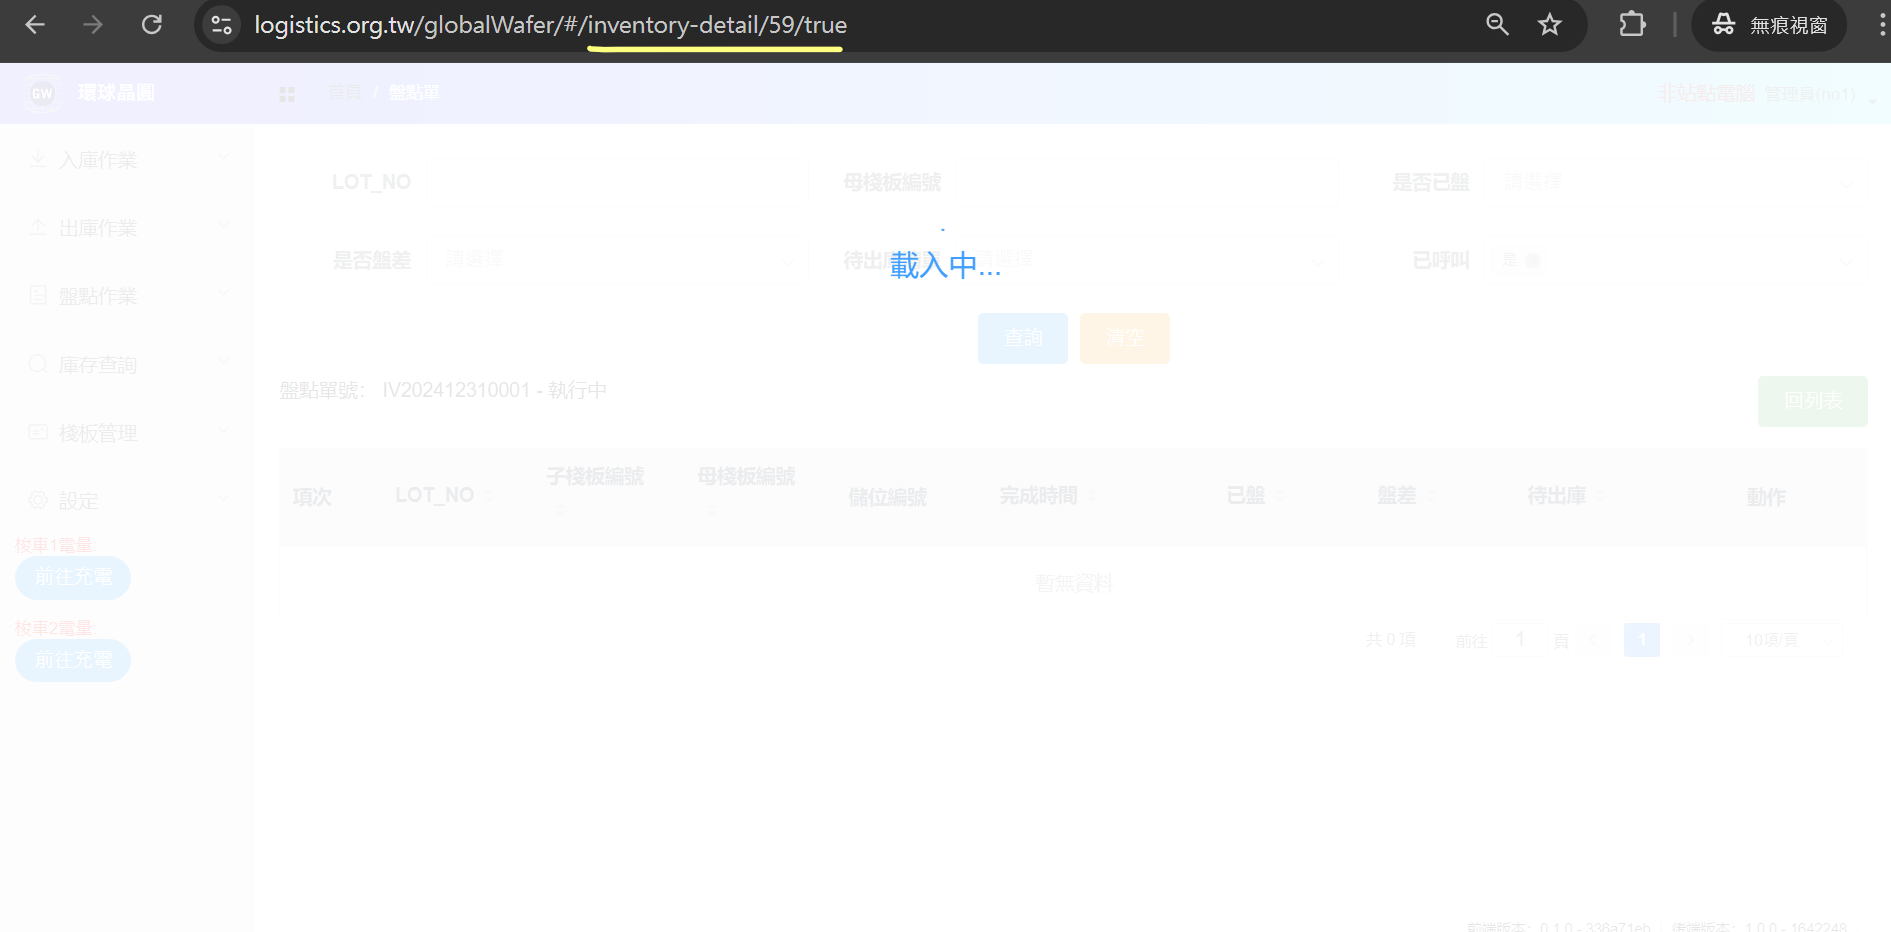Open the 是否盤差 select dropdown
This screenshot has height=932, width=1891.
coord(619,260)
